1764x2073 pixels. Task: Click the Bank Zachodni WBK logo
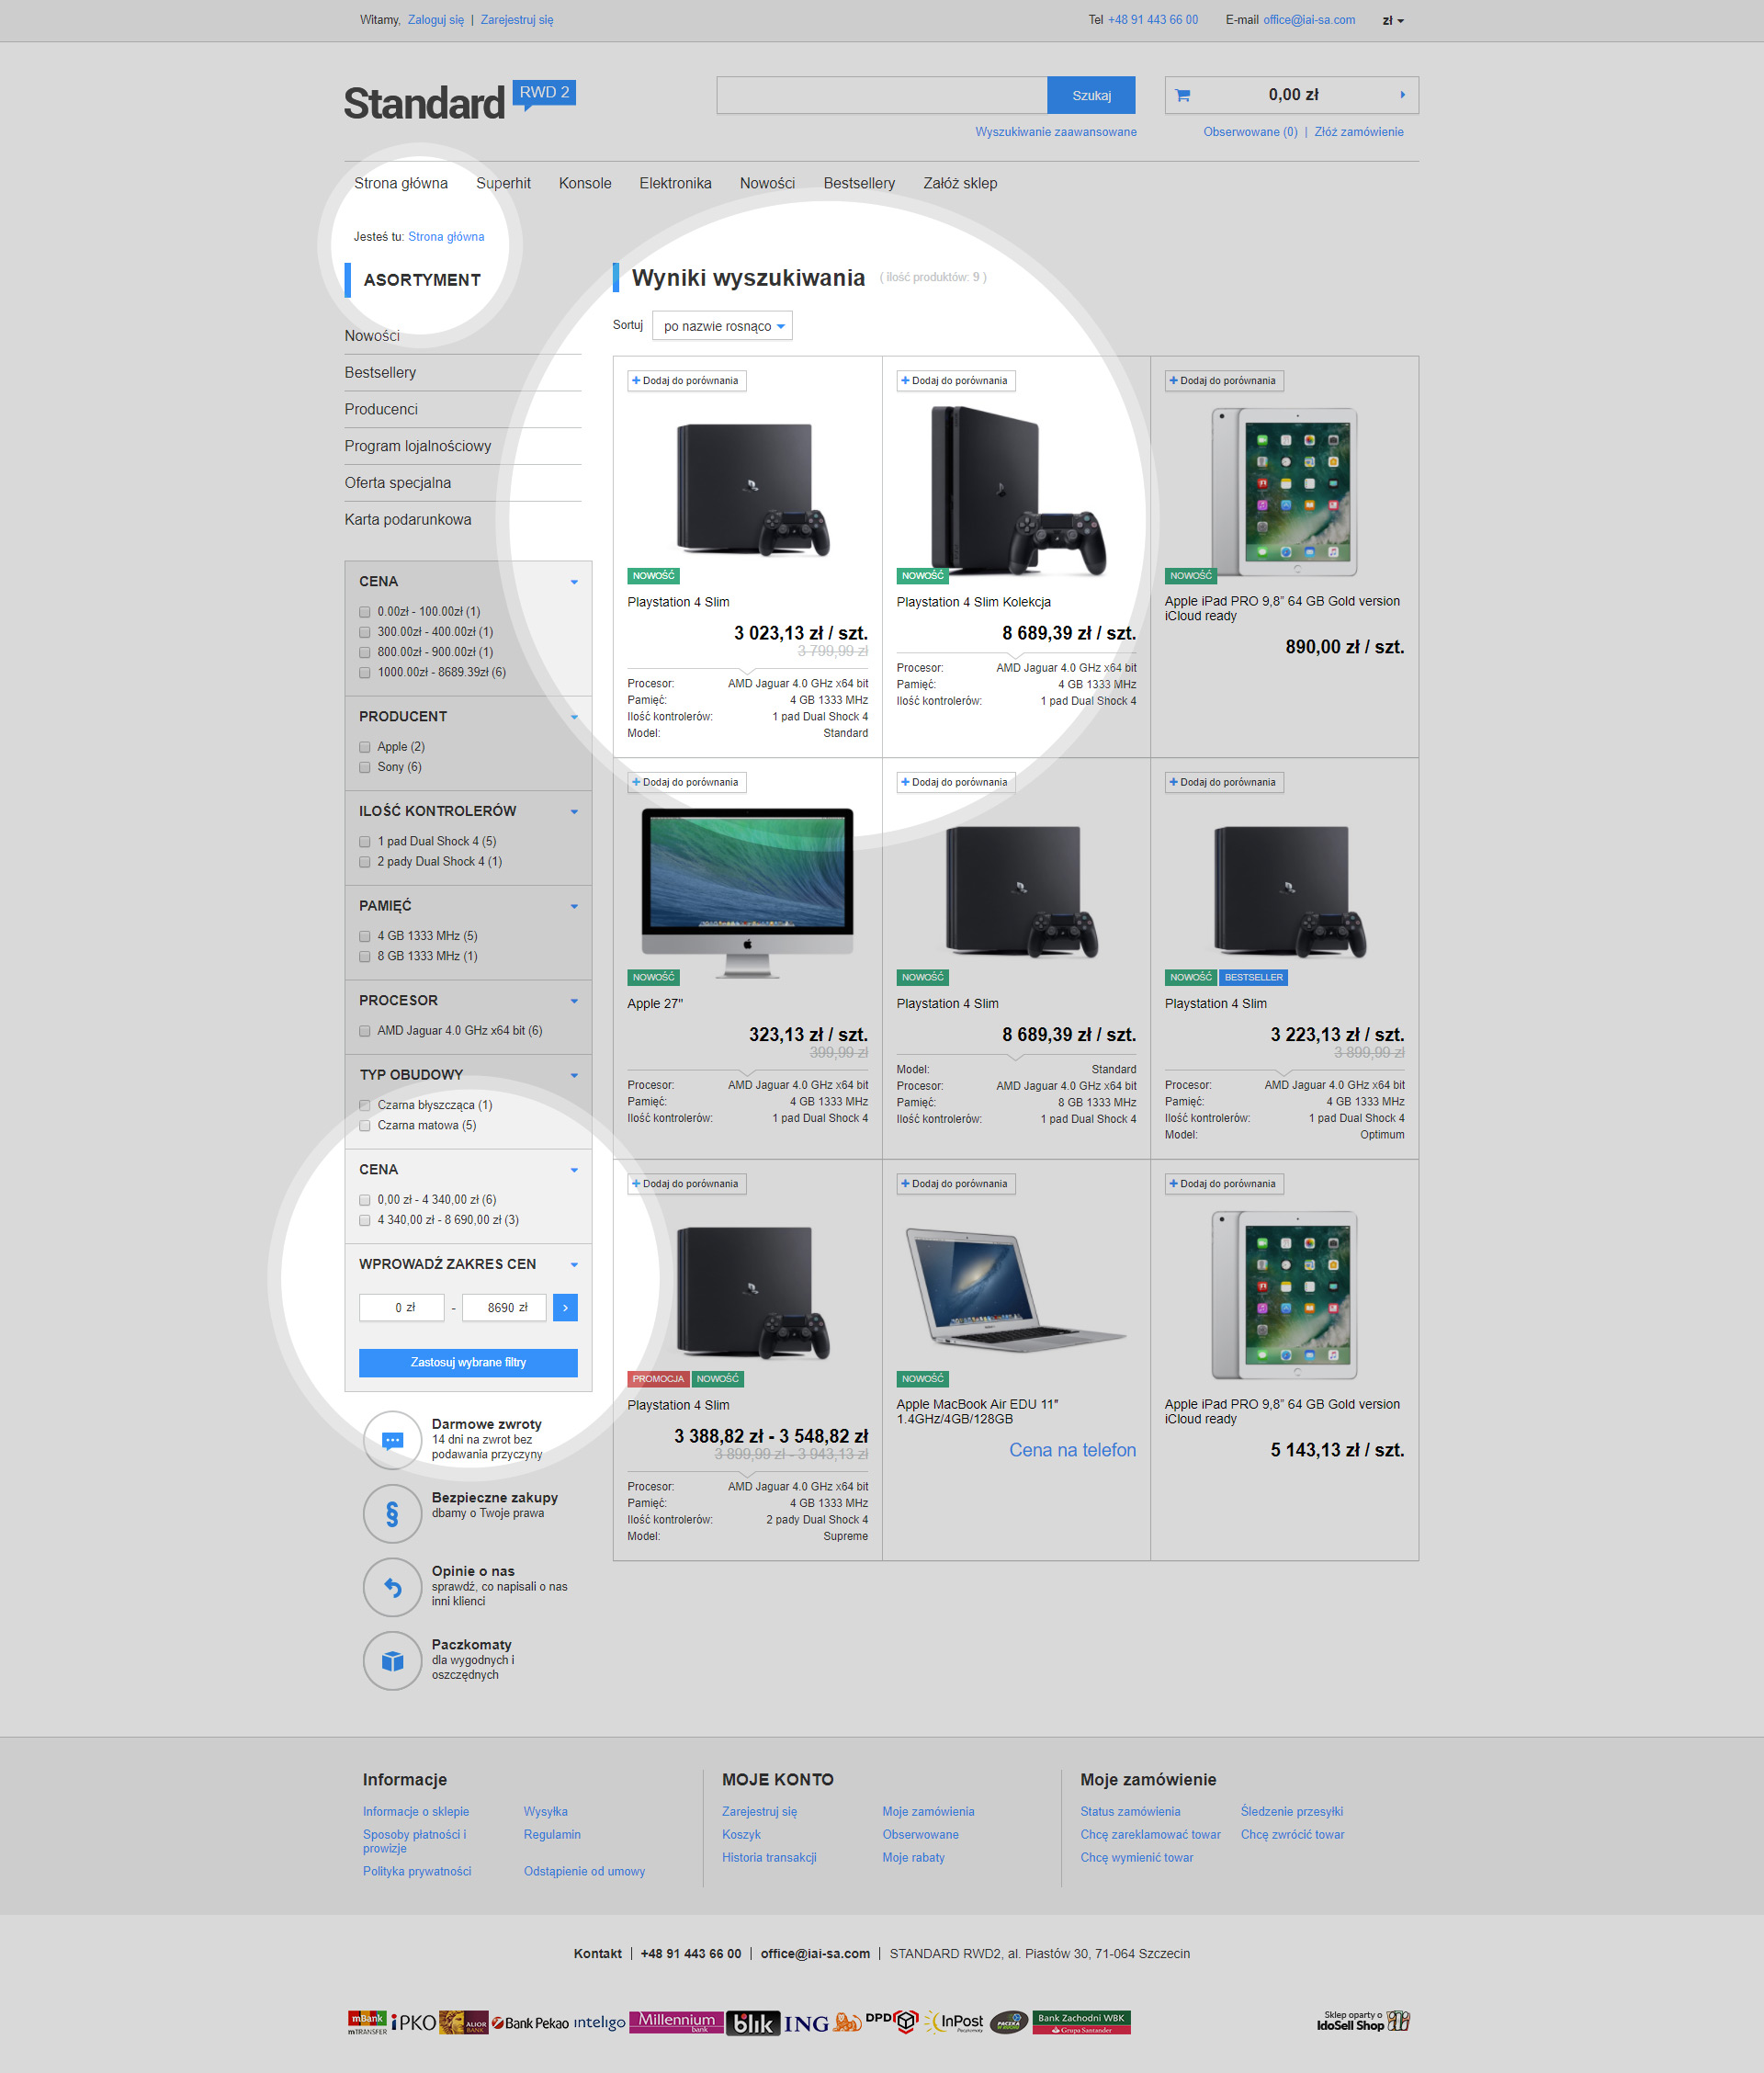[1081, 2022]
